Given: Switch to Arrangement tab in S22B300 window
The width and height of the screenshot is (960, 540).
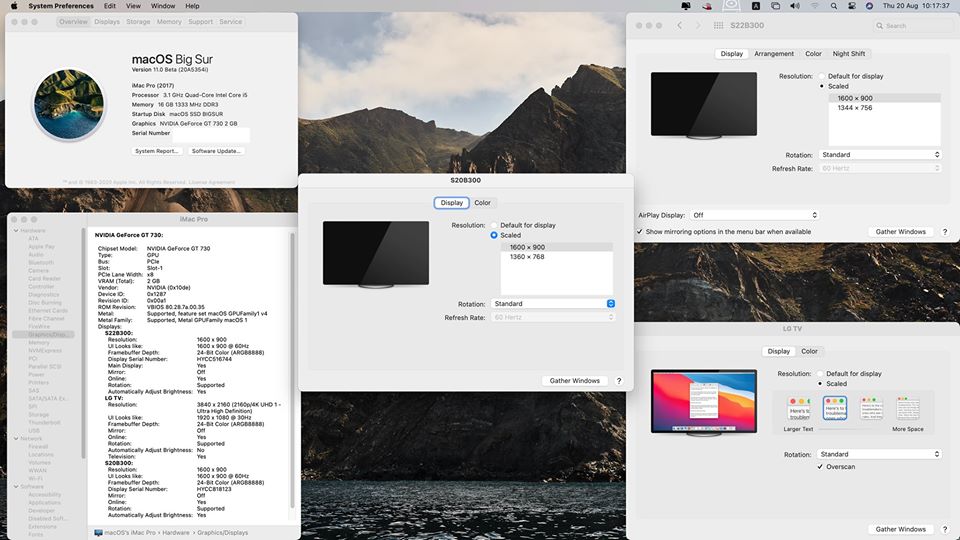Looking at the screenshot, I should tap(774, 54).
